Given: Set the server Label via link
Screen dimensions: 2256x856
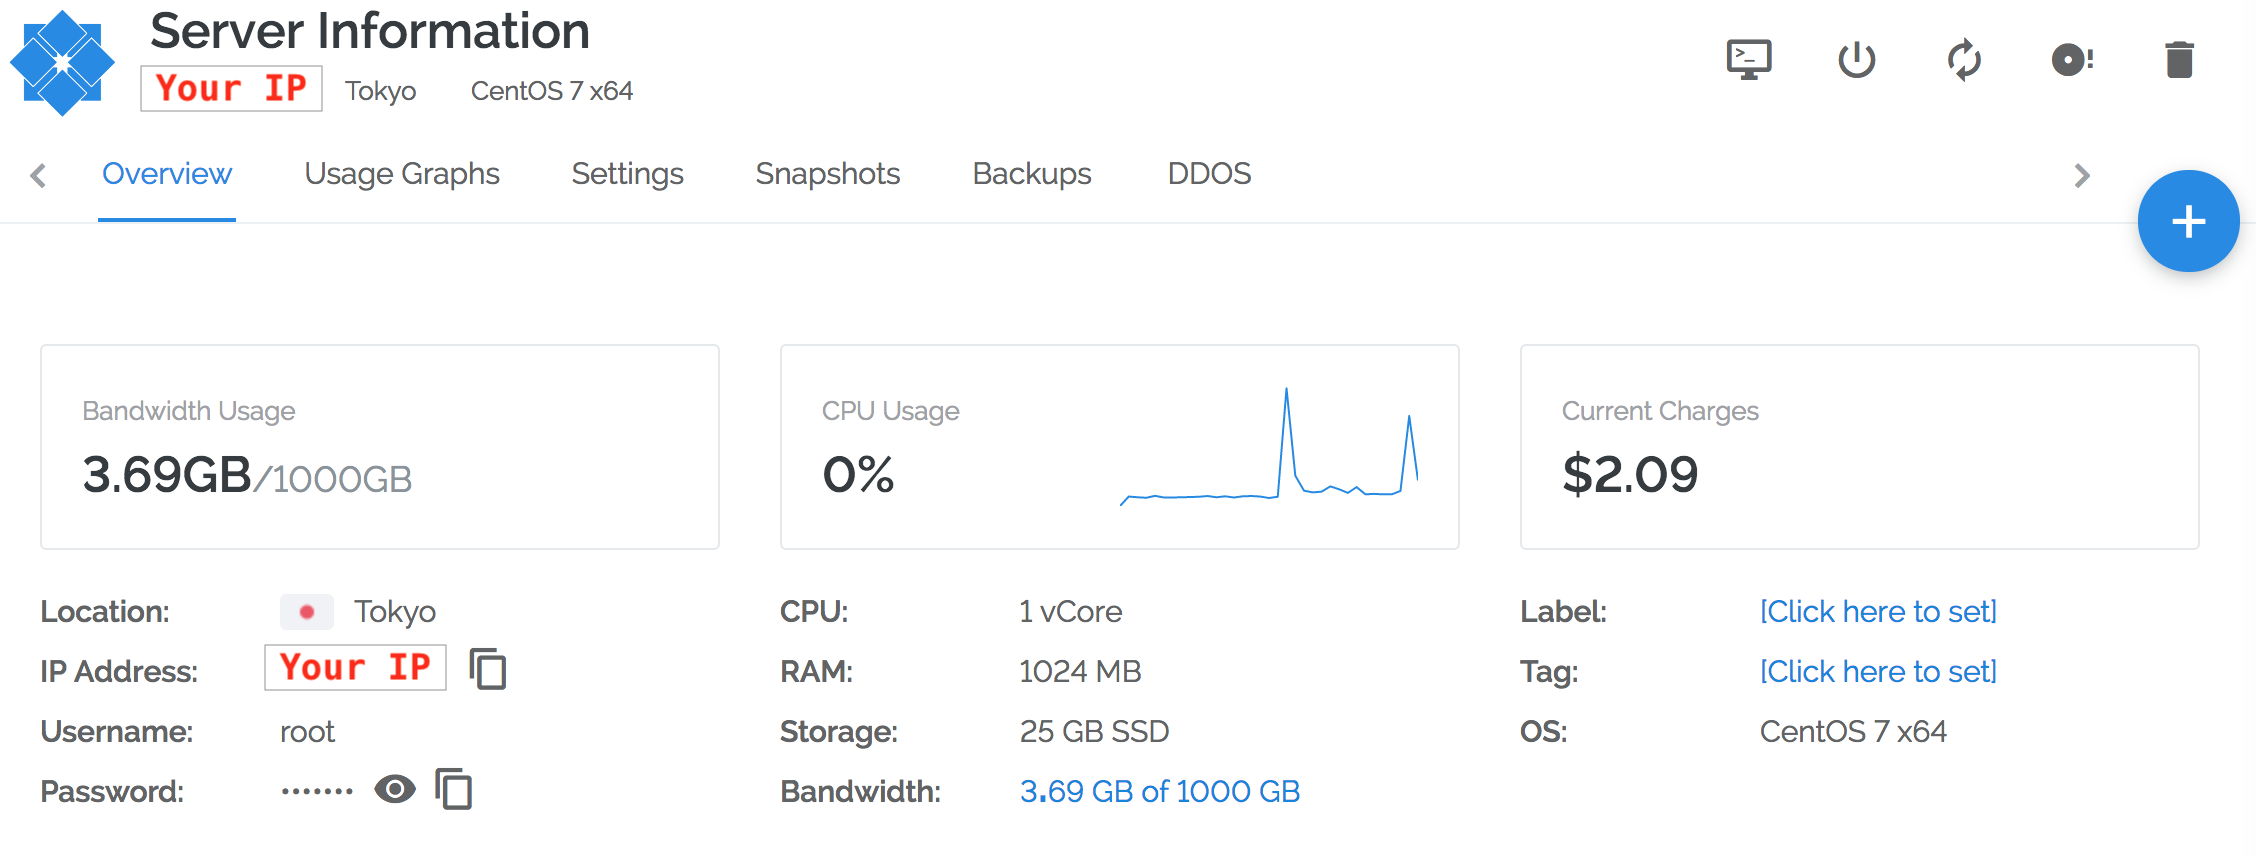Looking at the screenshot, I should coord(1878,611).
